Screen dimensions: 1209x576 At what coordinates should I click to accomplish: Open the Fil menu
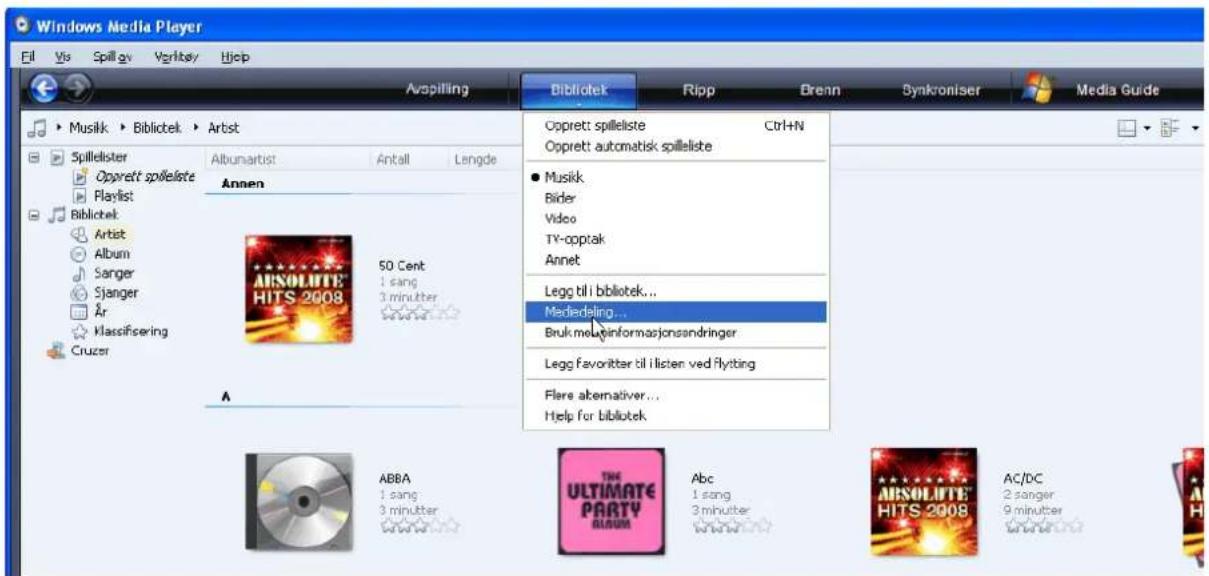(x=29, y=57)
